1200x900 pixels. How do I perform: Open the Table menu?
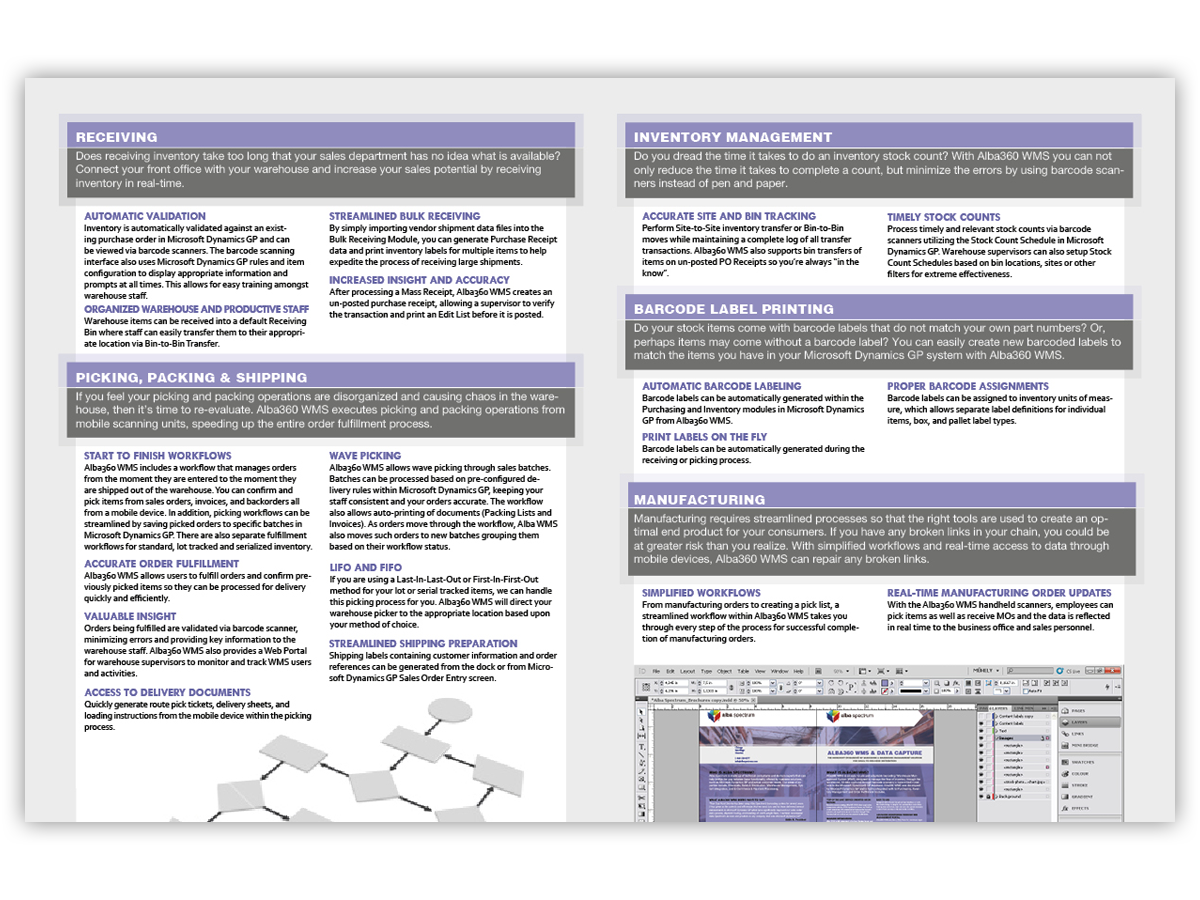pyautogui.click(x=743, y=671)
